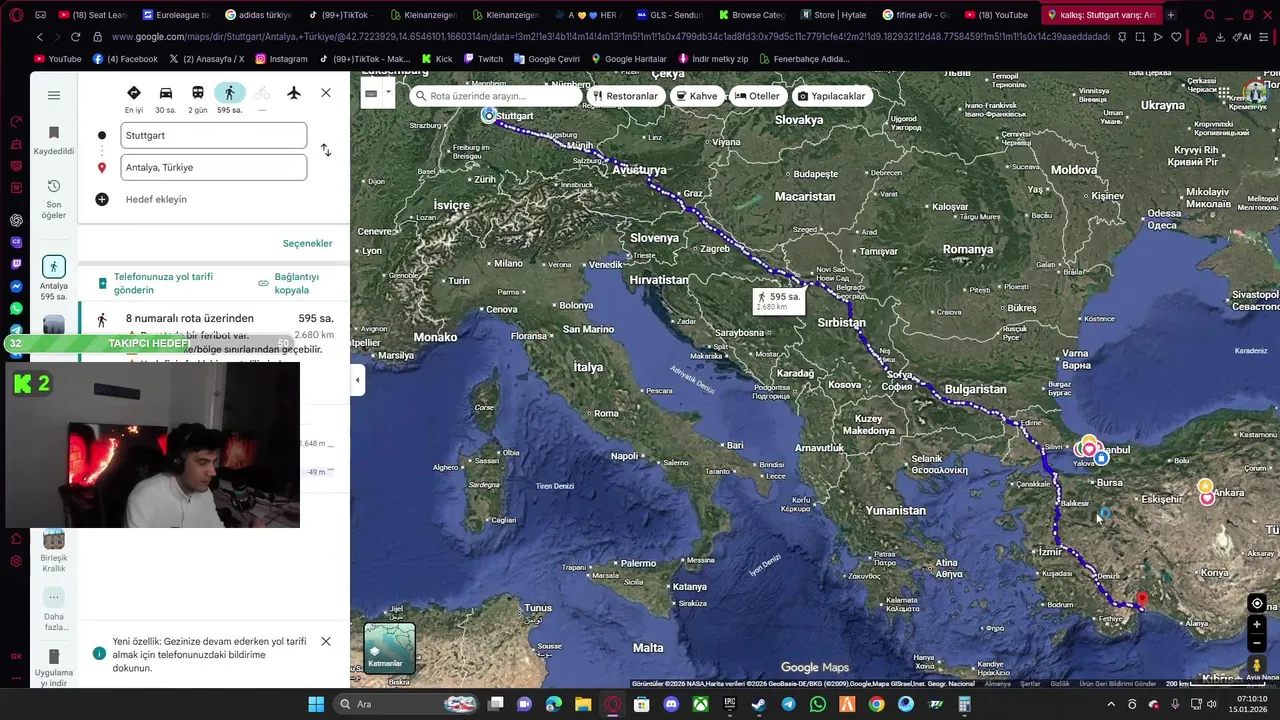Click the Rota üzerinde arayın search box
1280x720 pixels.
(x=495, y=96)
